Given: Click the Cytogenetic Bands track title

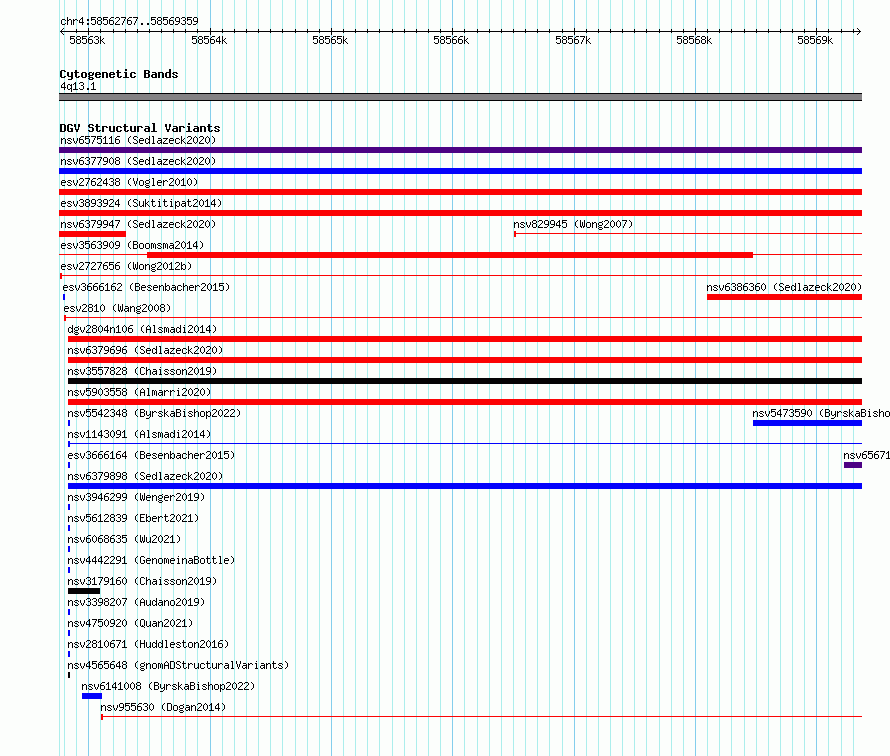Looking at the screenshot, I should click(119, 74).
